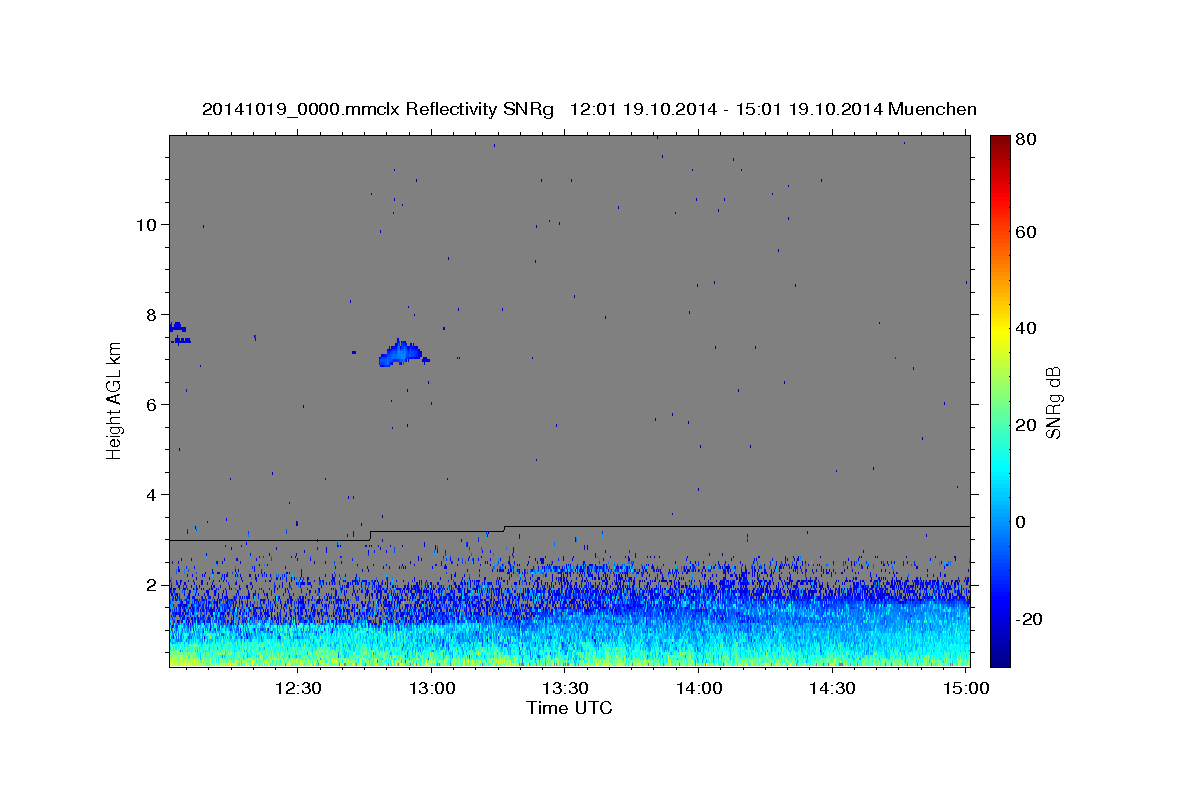The image size is (1200, 800).
Task: Click the 14:30 time tick label
Action: 831,688
